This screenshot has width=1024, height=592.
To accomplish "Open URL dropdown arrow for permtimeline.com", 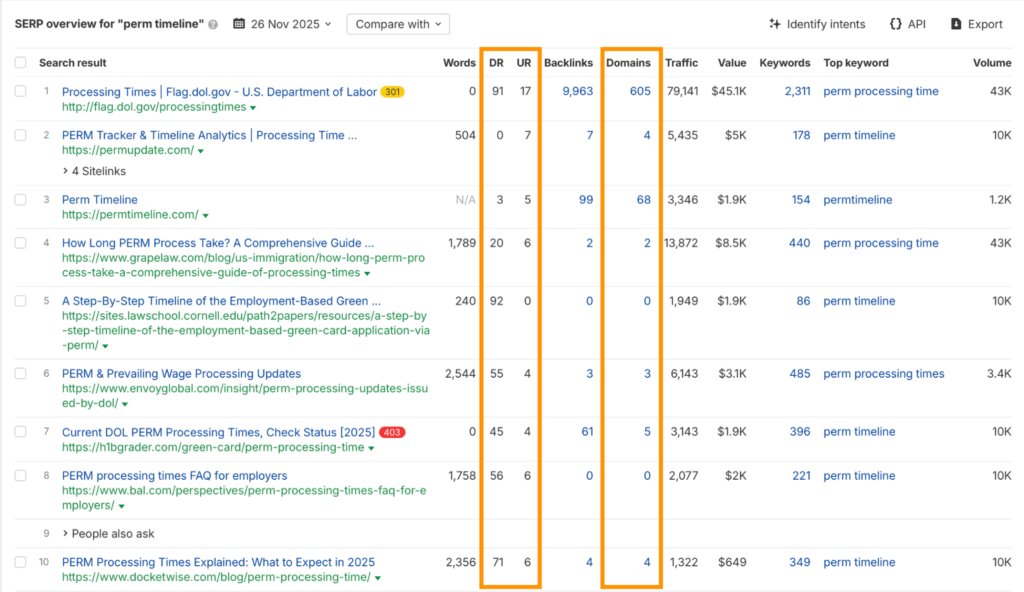I will pyautogui.click(x=204, y=215).
